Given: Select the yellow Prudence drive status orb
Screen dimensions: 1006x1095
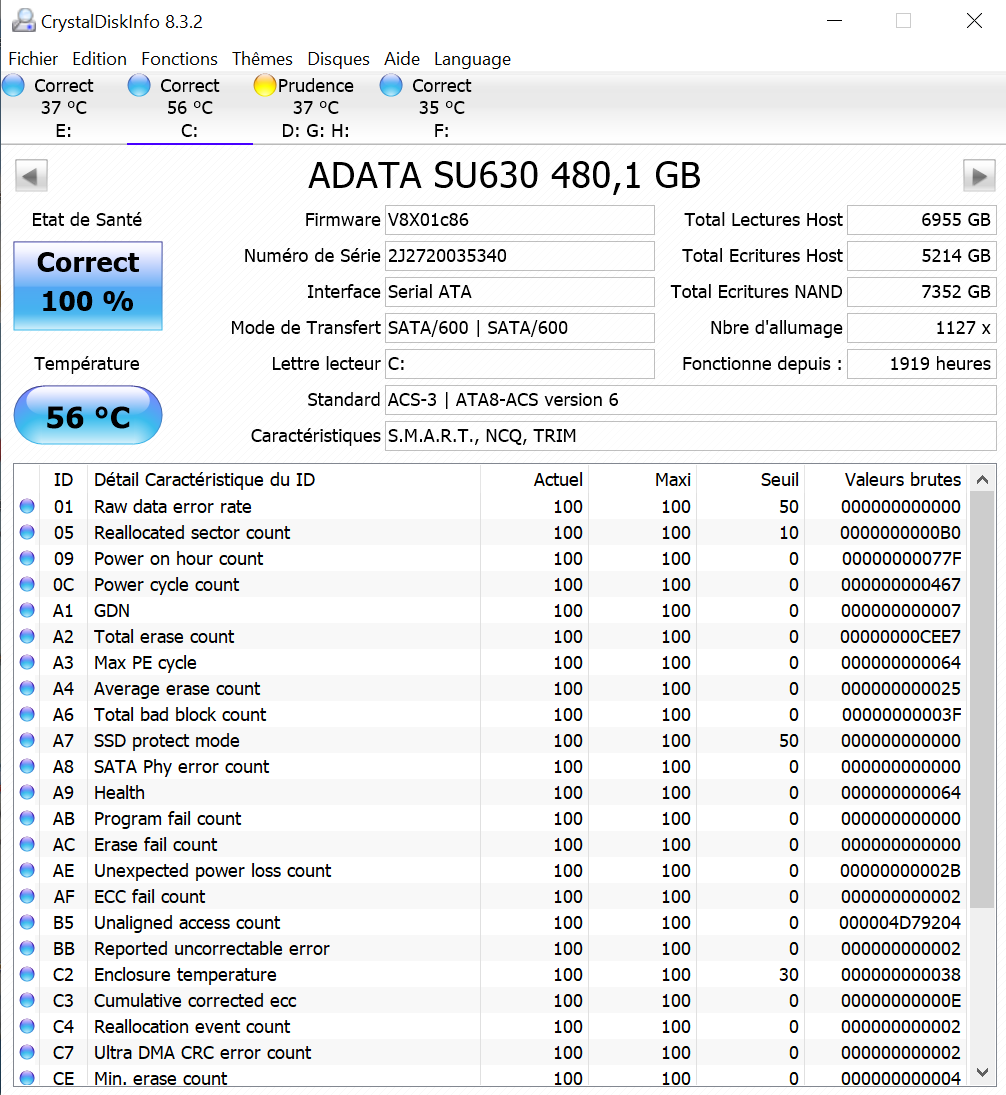Looking at the screenshot, I should (x=265, y=86).
